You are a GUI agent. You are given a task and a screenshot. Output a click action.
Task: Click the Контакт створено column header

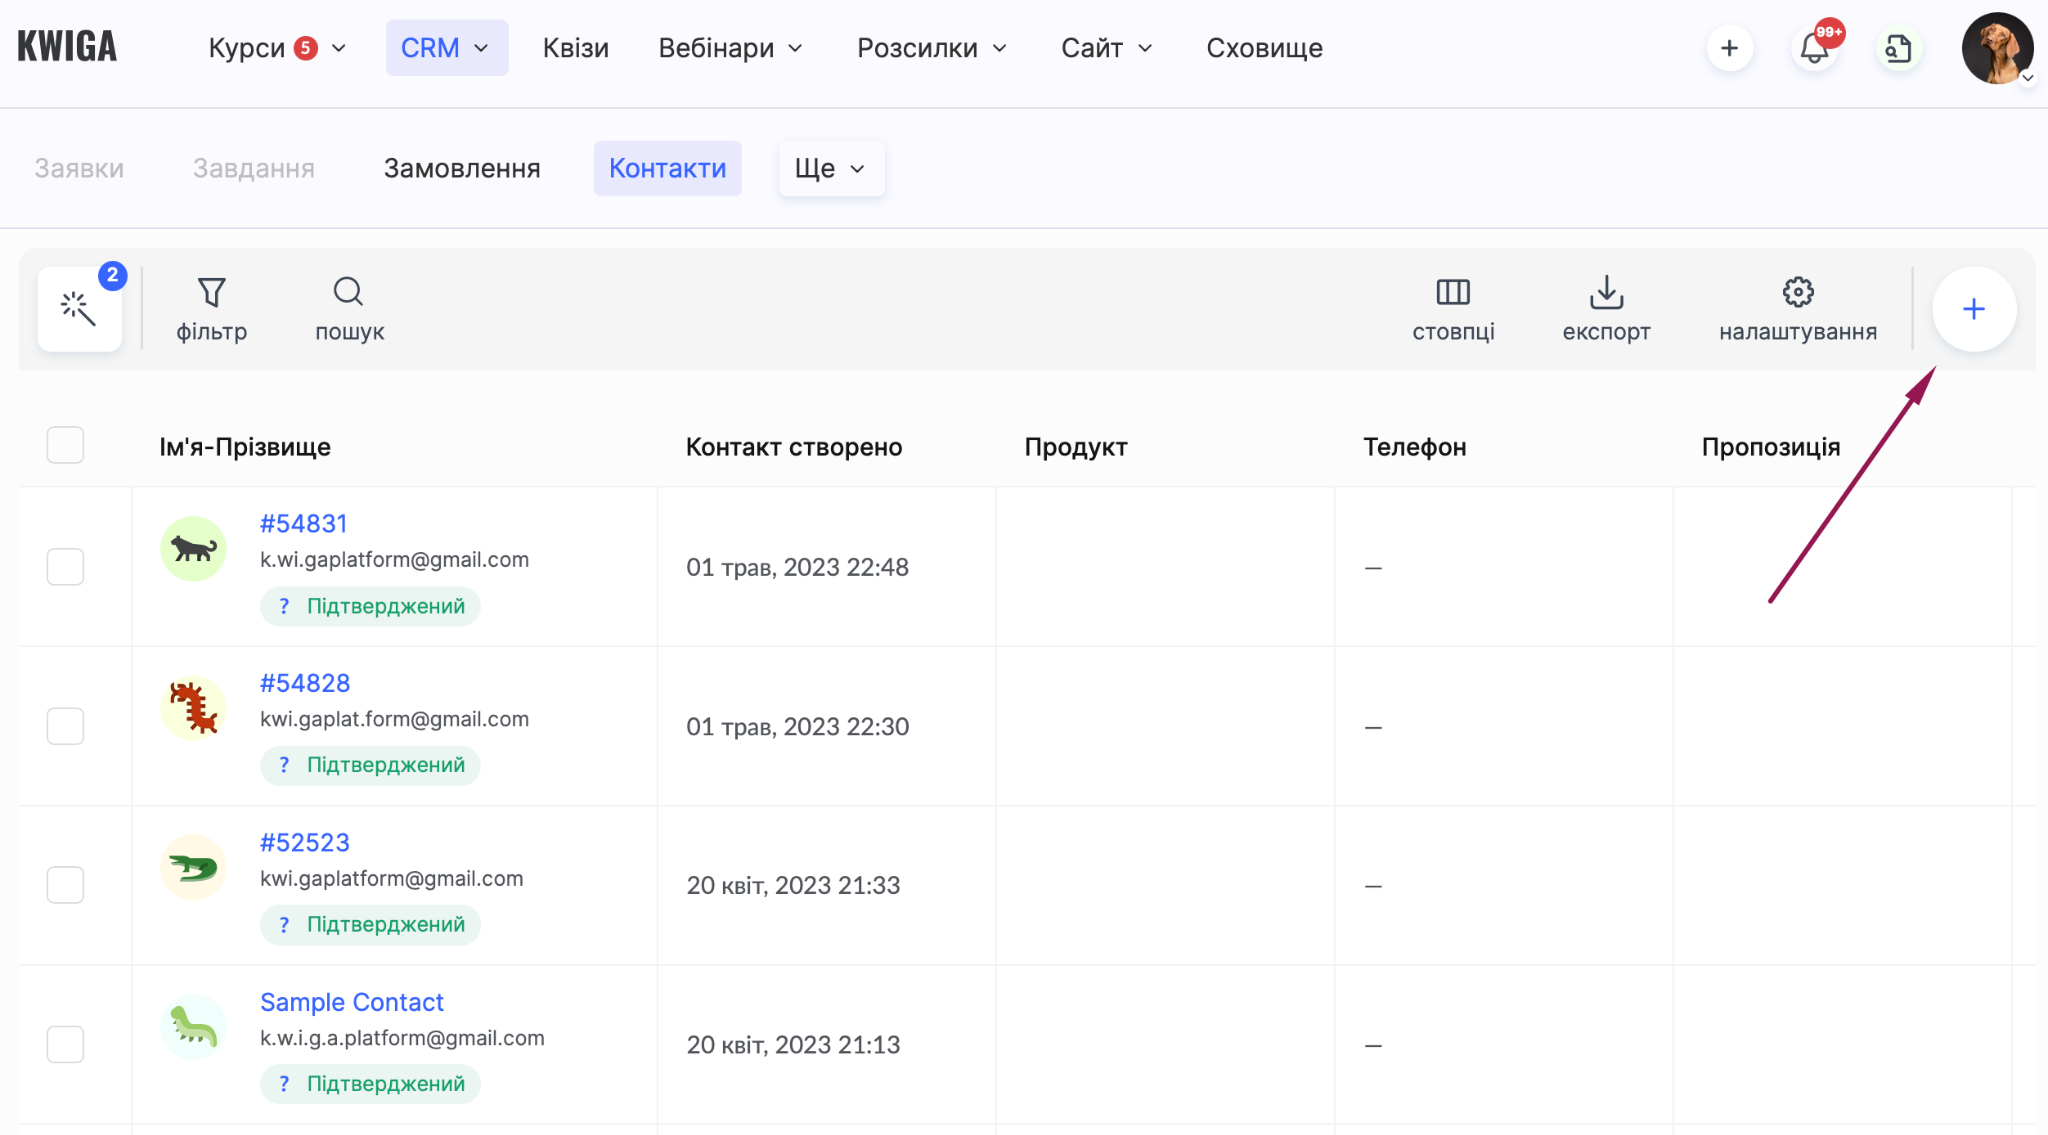[794, 447]
